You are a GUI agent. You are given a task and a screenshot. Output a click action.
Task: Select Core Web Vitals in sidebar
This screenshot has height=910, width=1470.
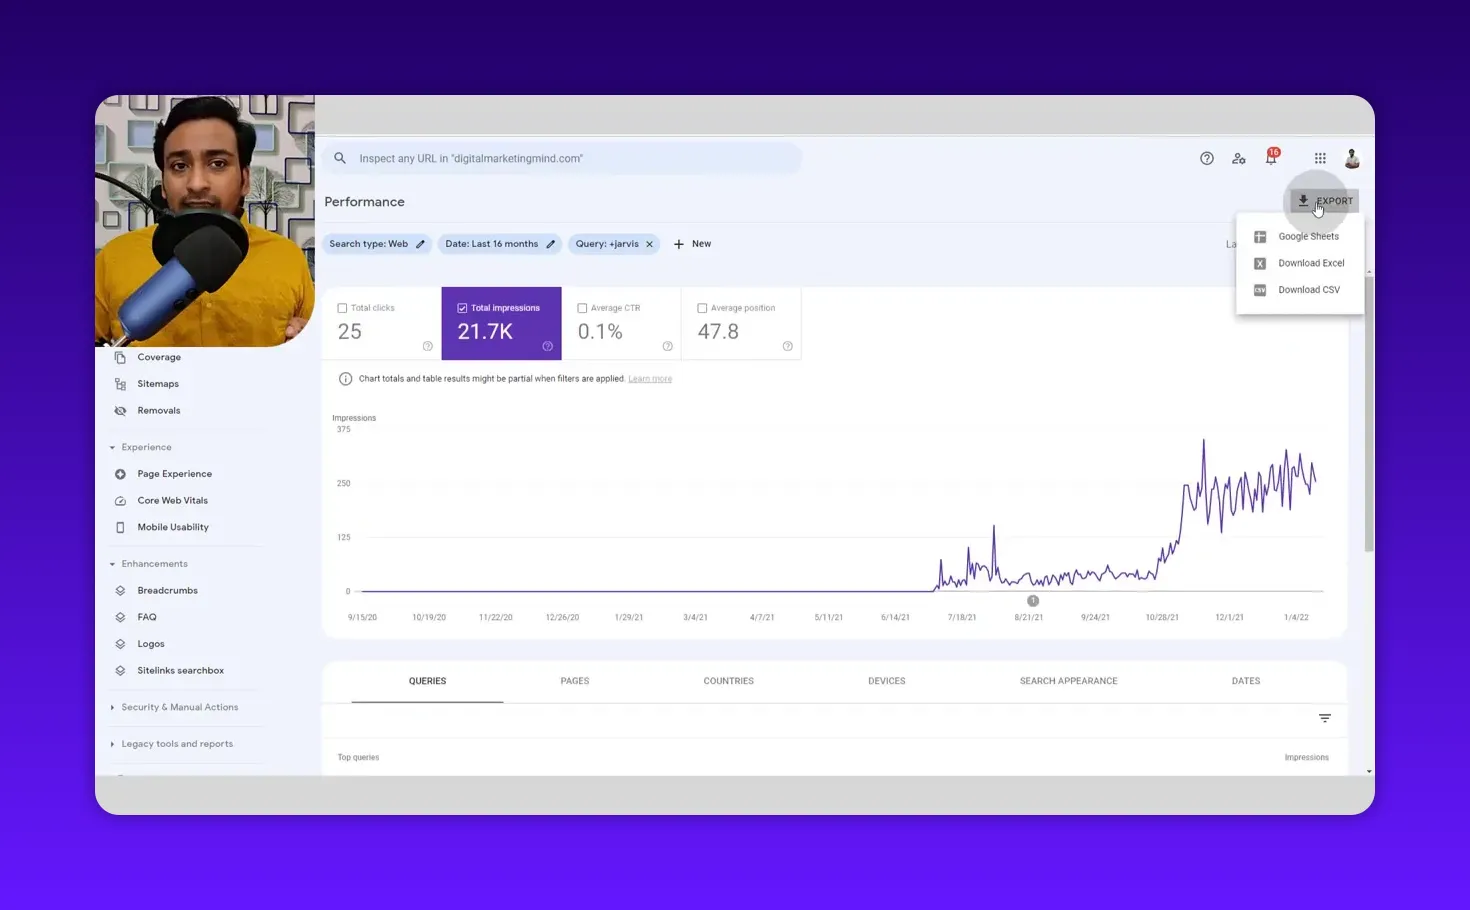[x=172, y=500]
